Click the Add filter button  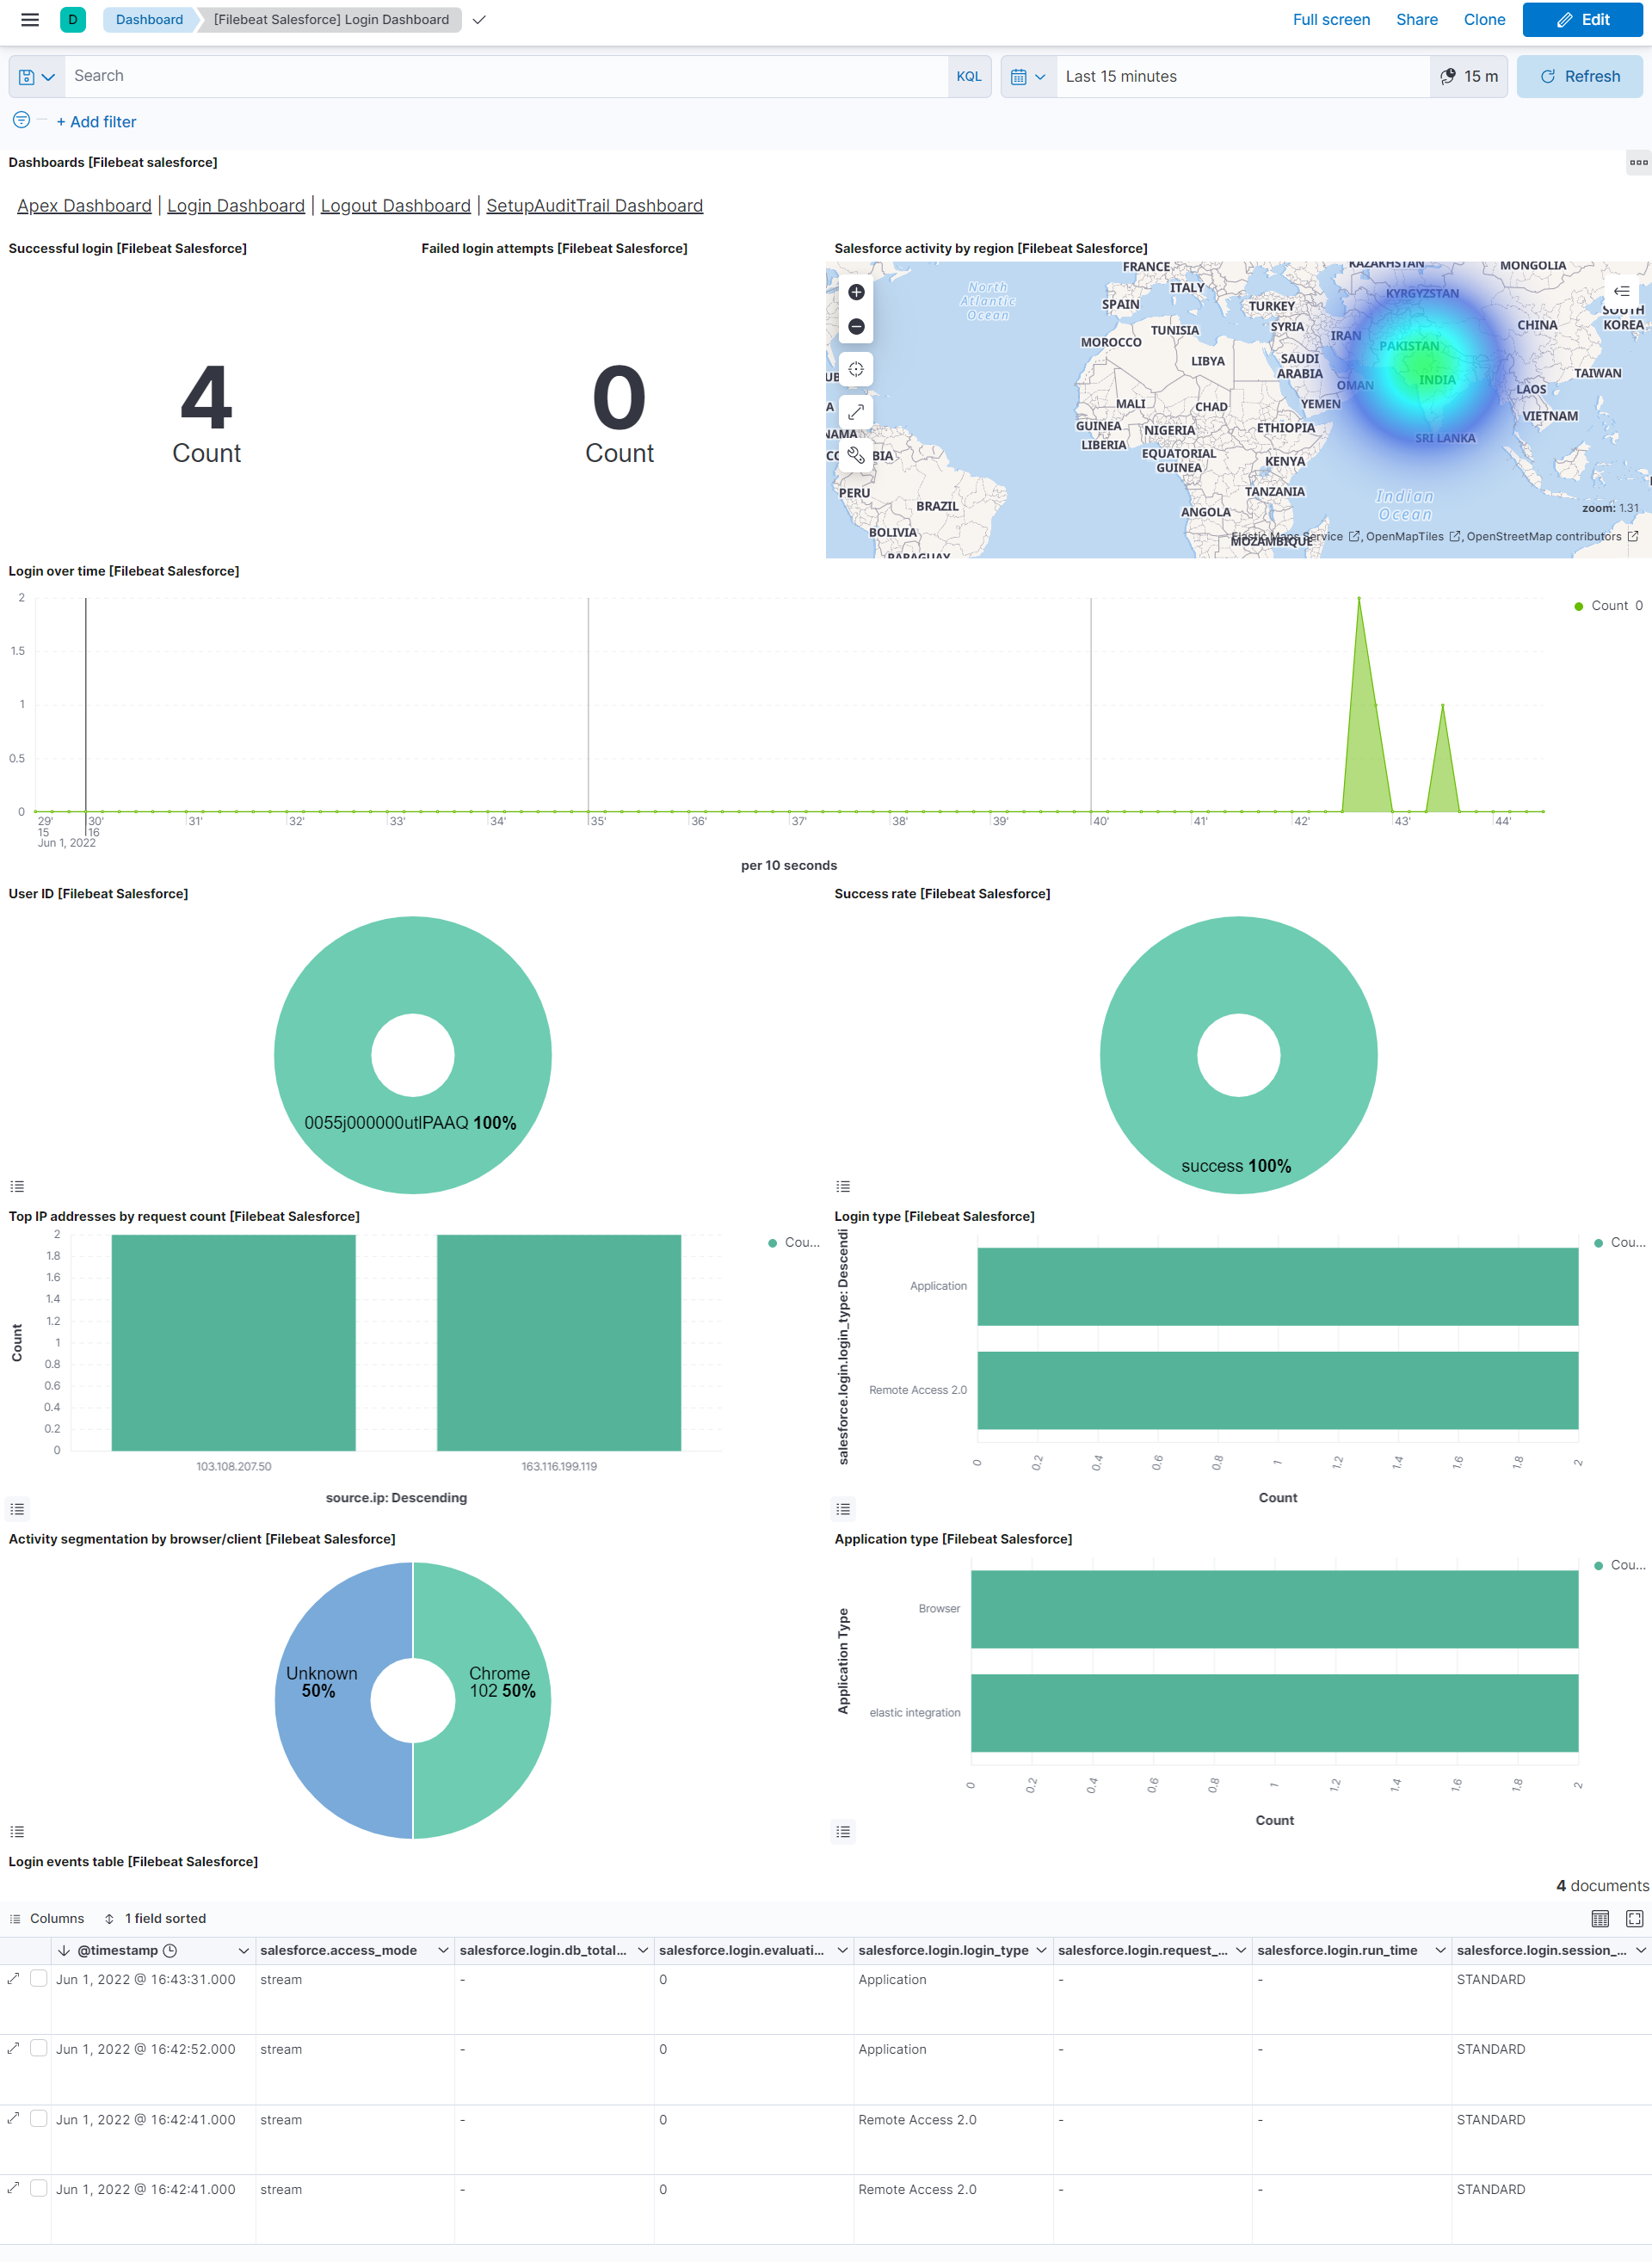pos(100,121)
